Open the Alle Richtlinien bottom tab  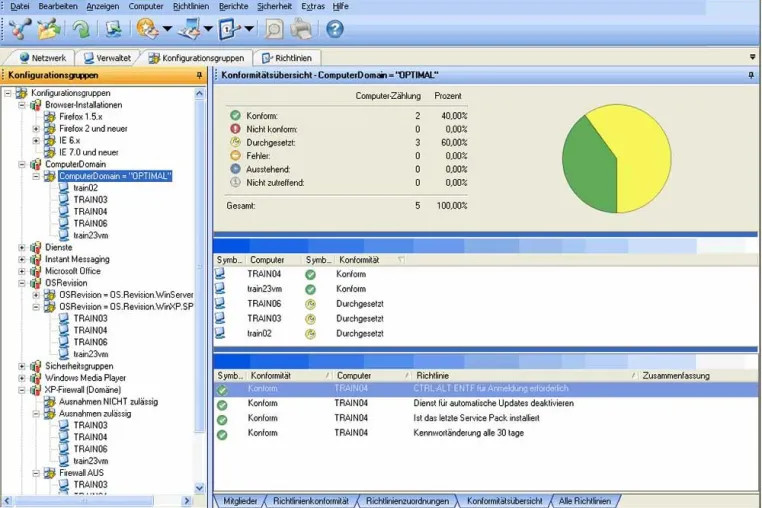tap(585, 501)
